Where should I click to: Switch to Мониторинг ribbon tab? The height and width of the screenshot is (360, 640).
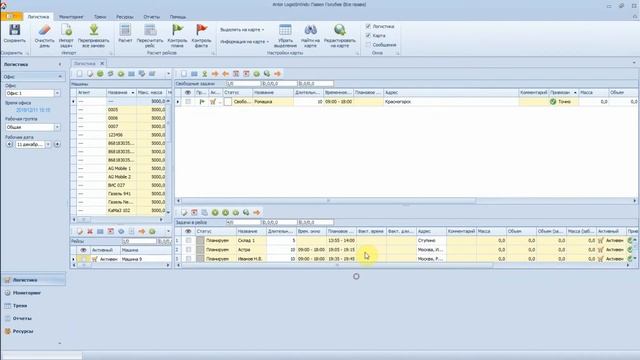click(71, 17)
